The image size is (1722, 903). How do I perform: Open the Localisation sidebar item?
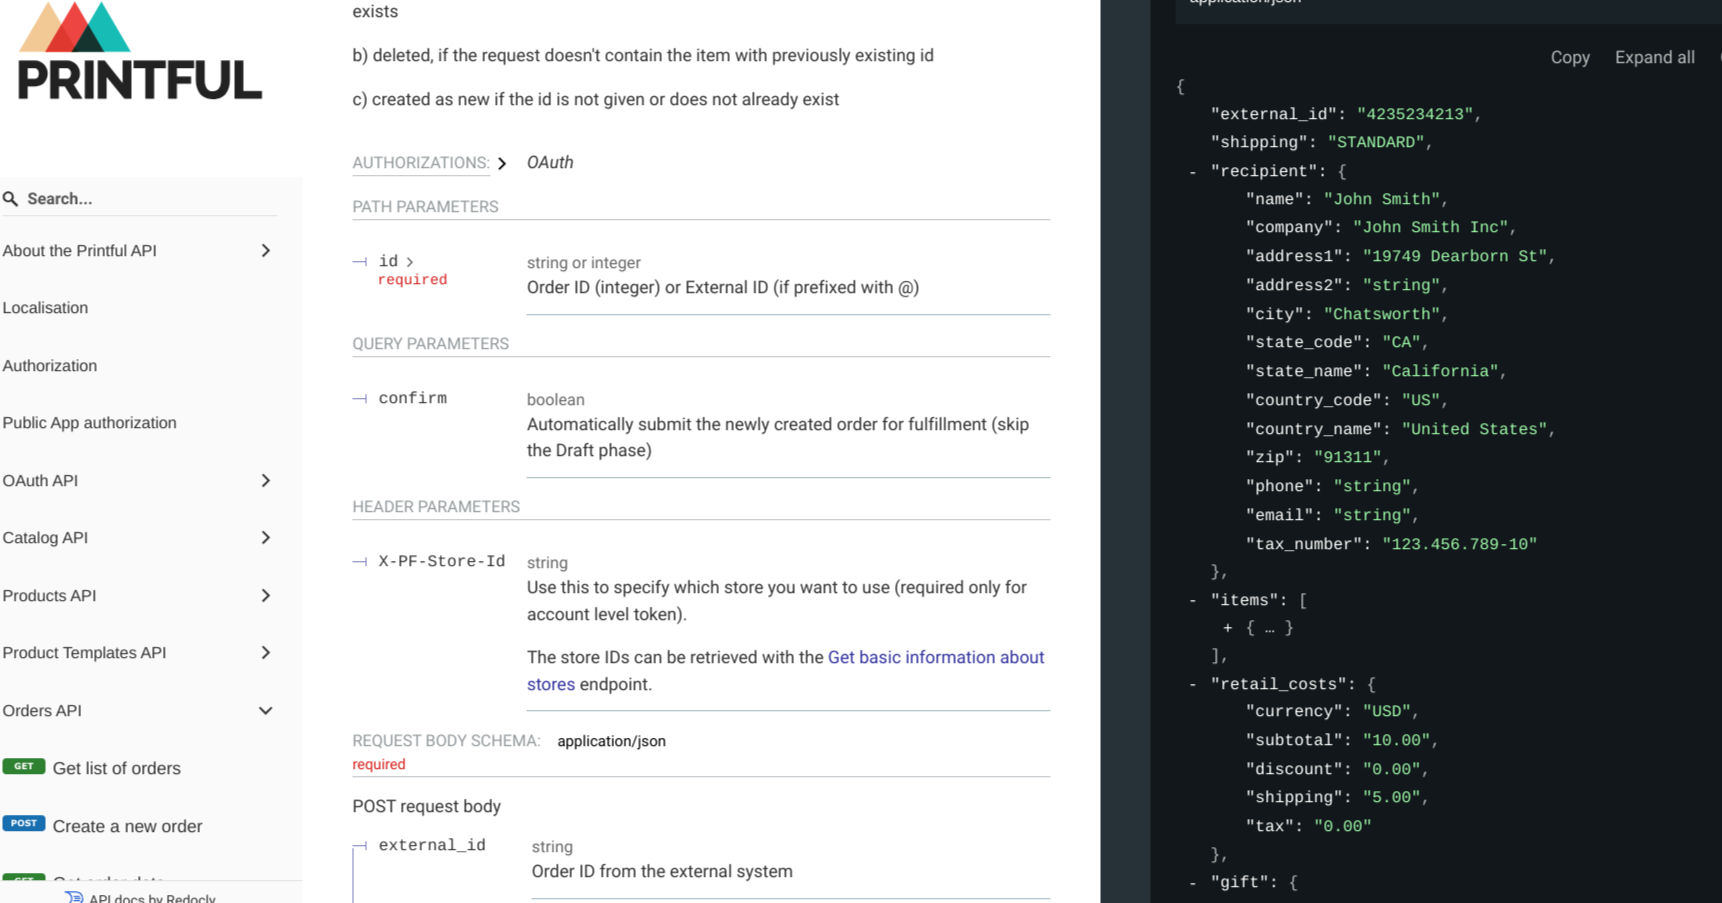click(x=45, y=308)
